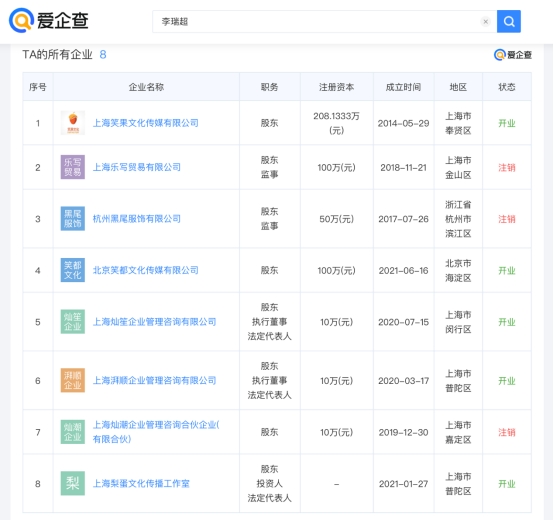Image resolution: width=554 pixels, height=520 pixels.
Task: Open 上海灿笙企业管理咨询有限公司 link
Action: [154, 322]
